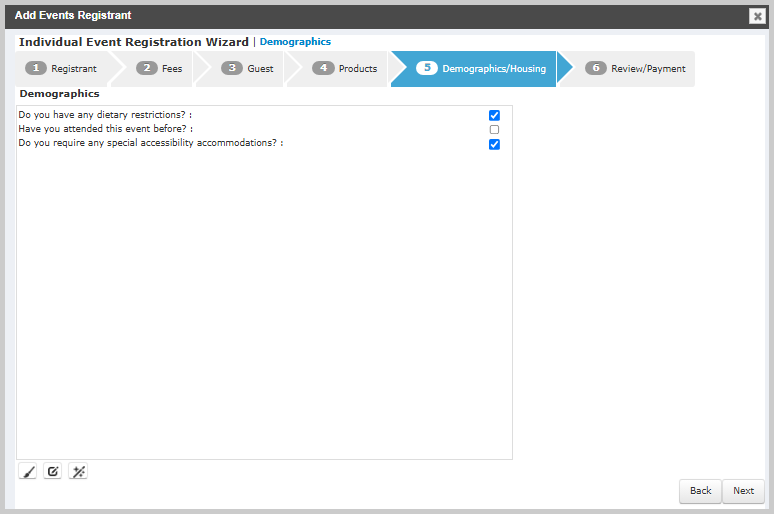The width and height of the screenshot is (774, 514).
Task: Click the accessibility accommodations question text
Action: (151, 143)
